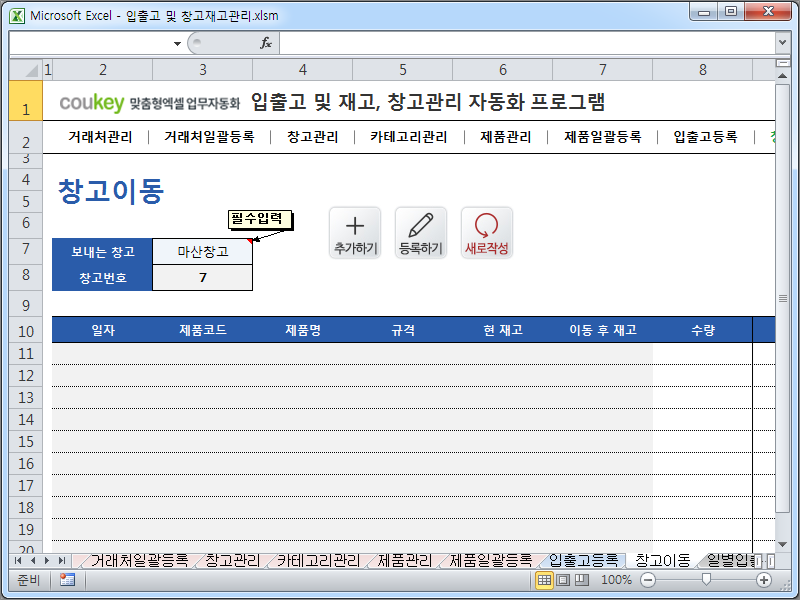Click the coukey logo text
The height and width of the screenshot is (600, 800).
click(92, 103)
